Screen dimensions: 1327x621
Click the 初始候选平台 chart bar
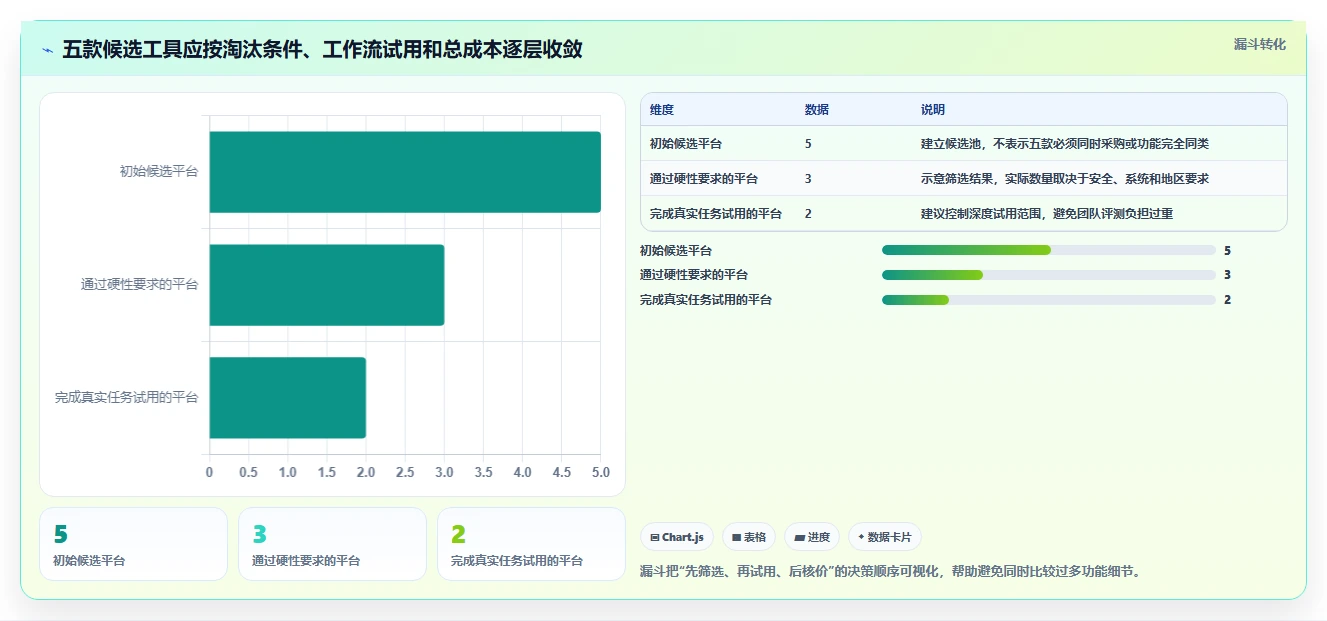click(x=405, y=172)
